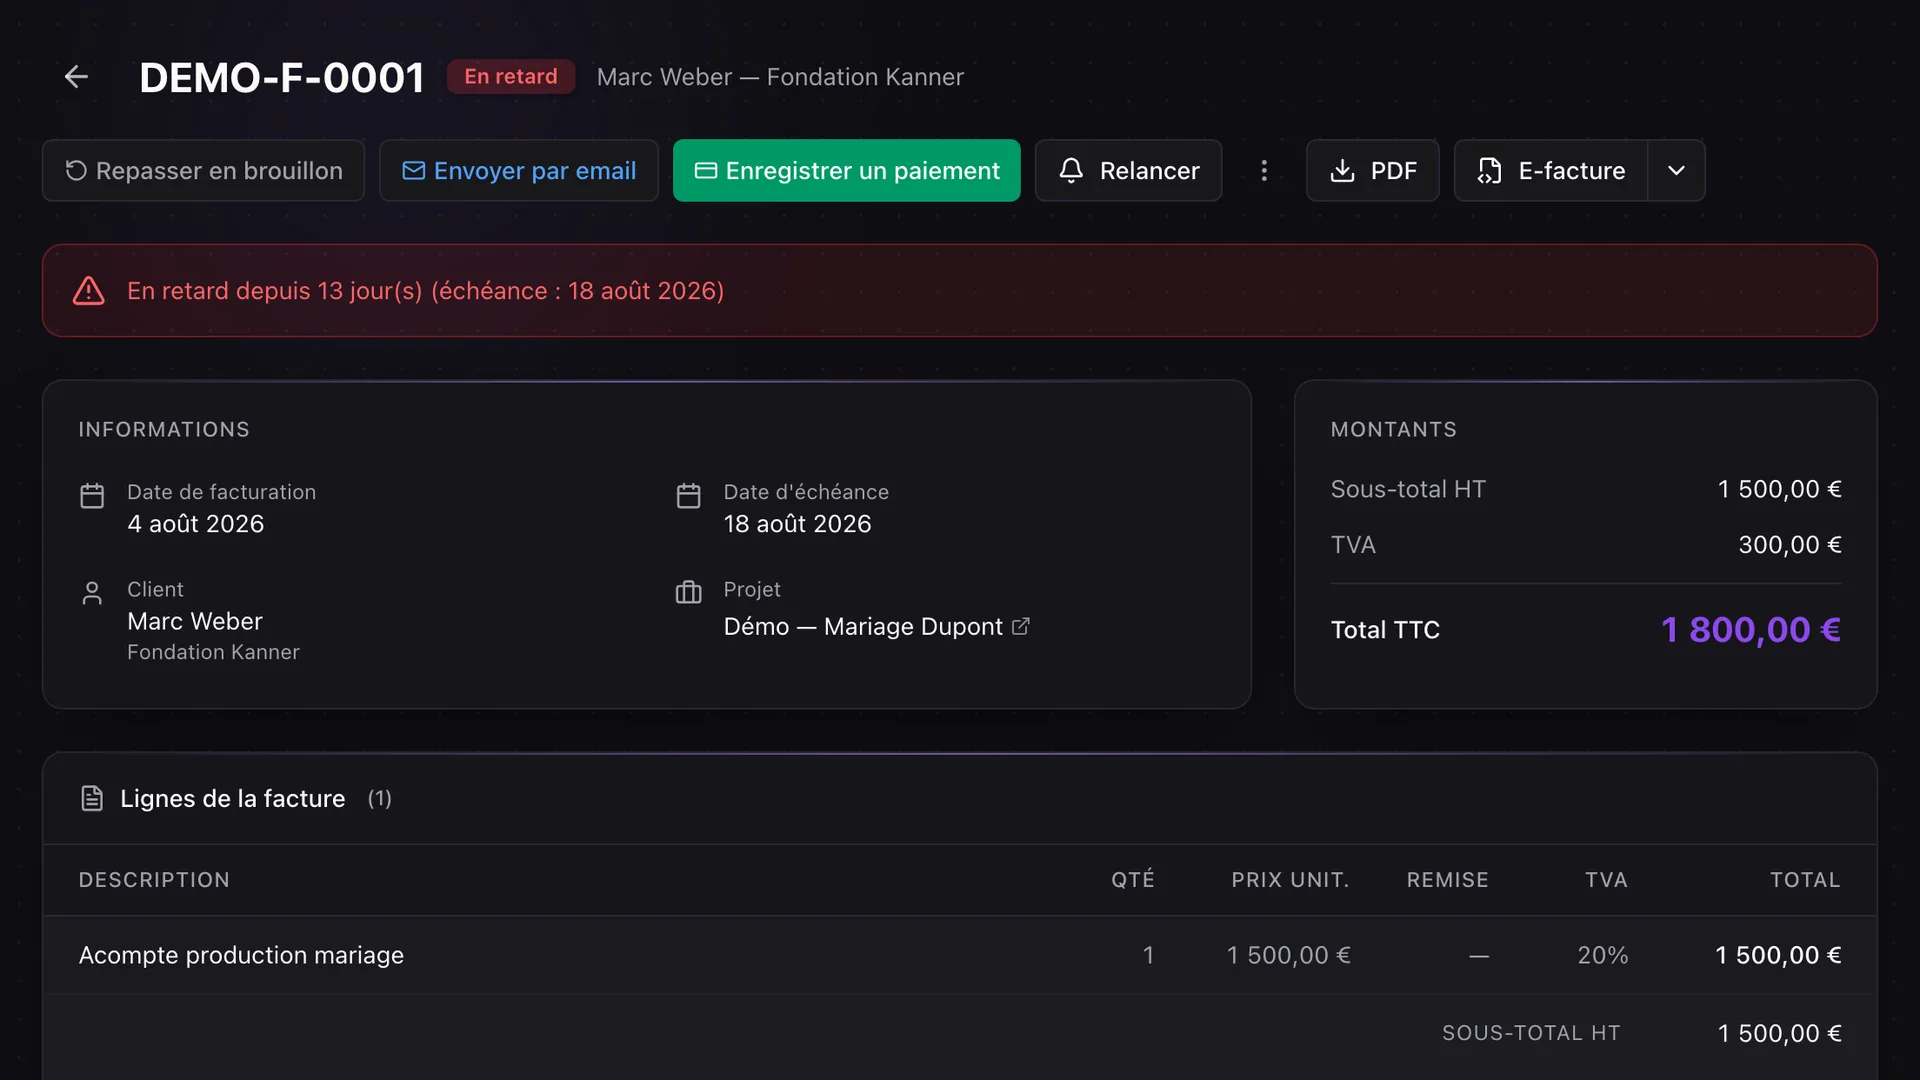Screen dimensions: 1920x1080
Task: Click the invoice number DEMO-F-0001
Action: pos(282,77)
